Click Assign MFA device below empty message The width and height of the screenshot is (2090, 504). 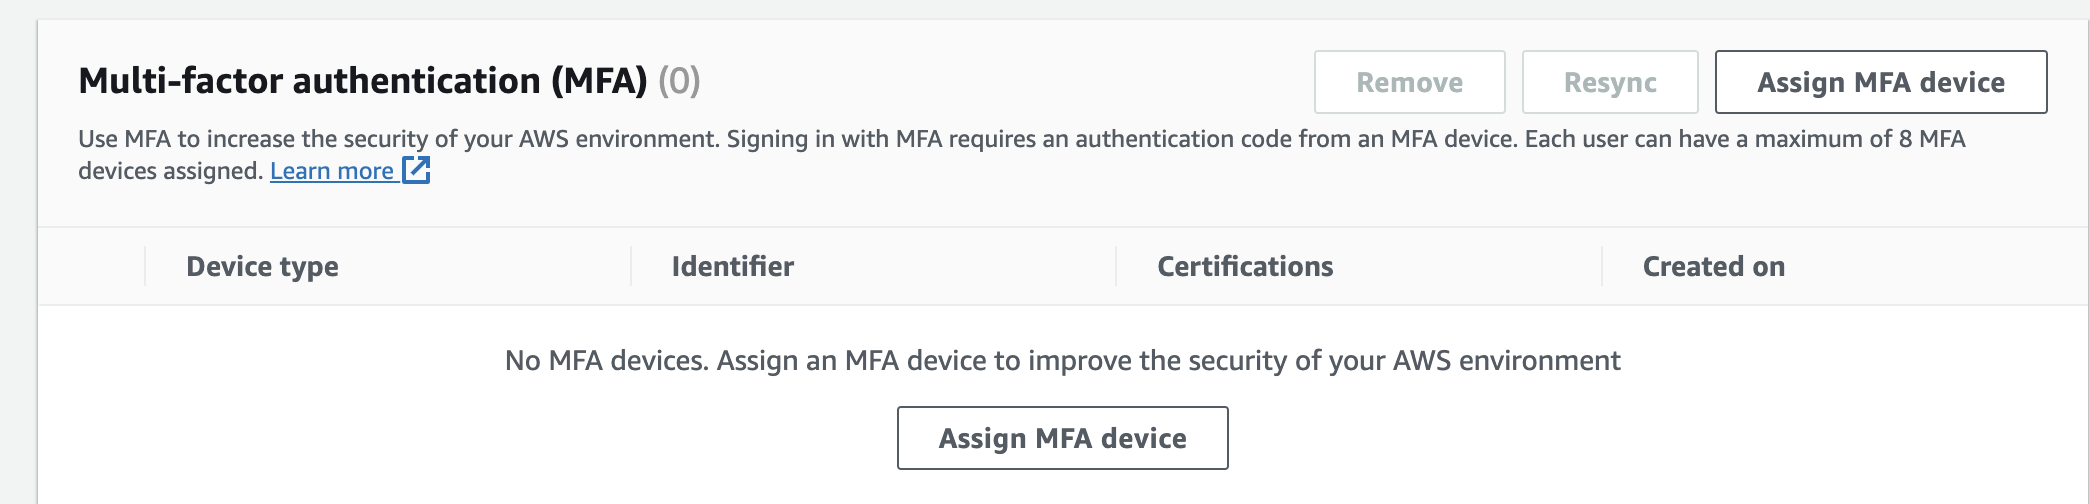click(1062, 438)
